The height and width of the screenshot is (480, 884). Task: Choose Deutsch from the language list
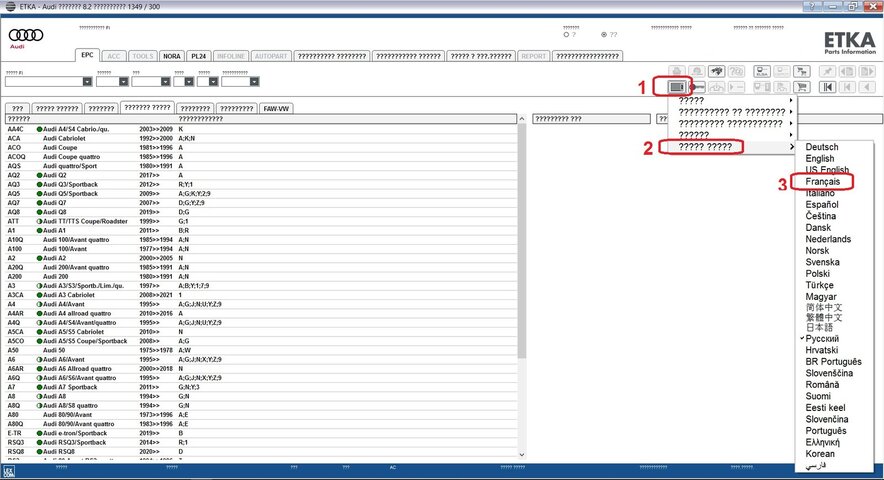point(821,147)
